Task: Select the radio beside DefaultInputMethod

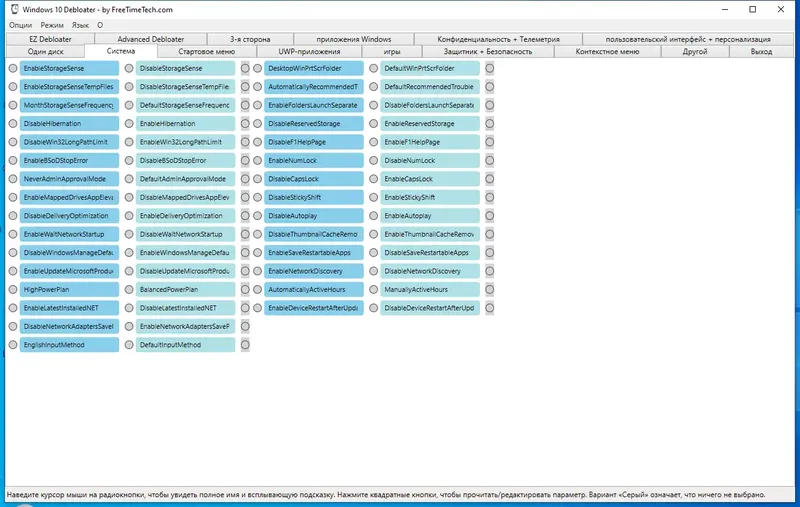Action: (x=129, y=345)
